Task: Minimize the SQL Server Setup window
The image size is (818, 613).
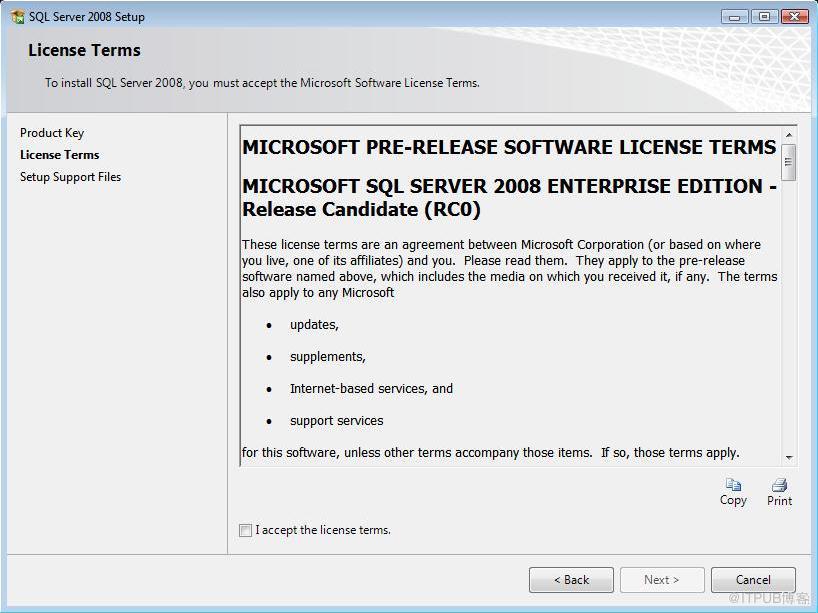Action: (735, 17)
